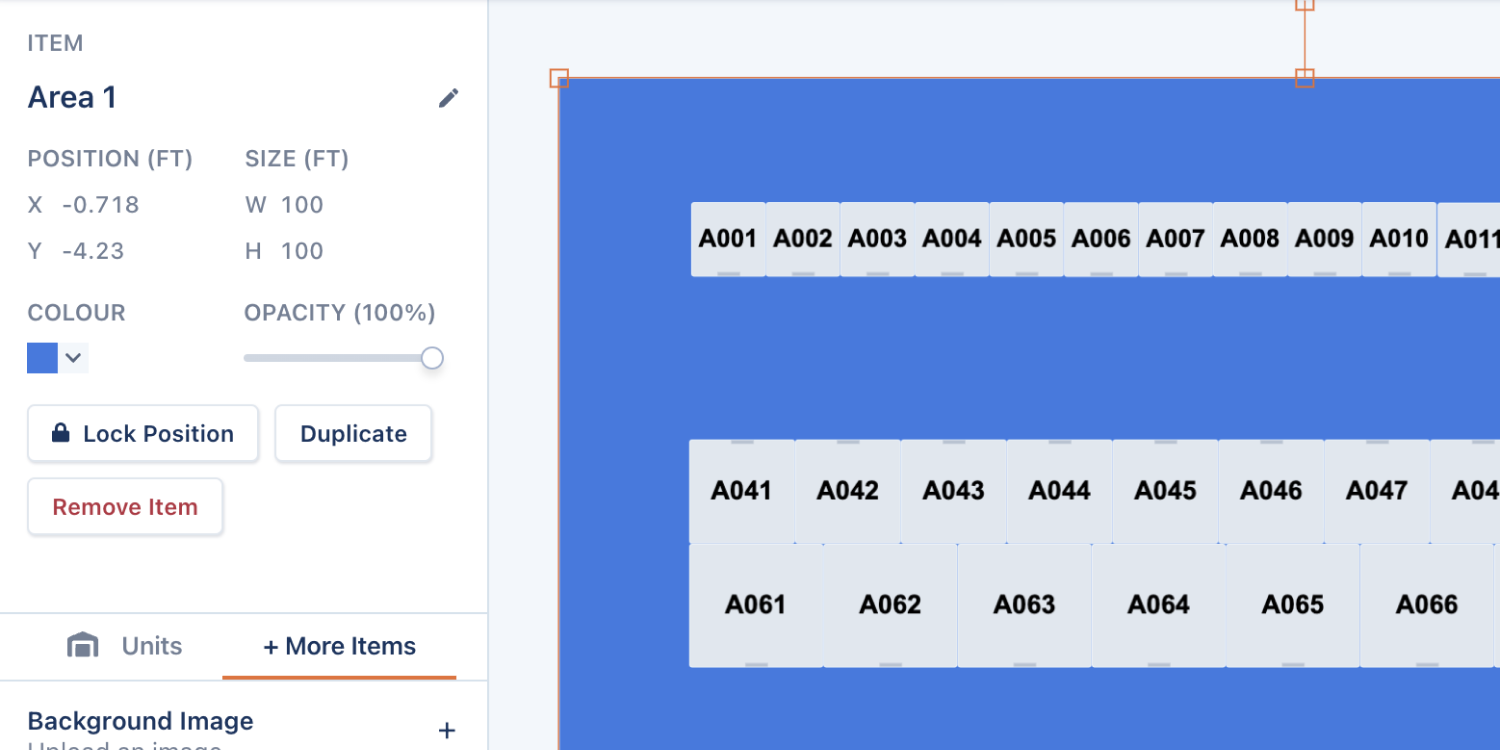Click the width value field
This screenshot has width=1500, height=750.
coord(302,205)
